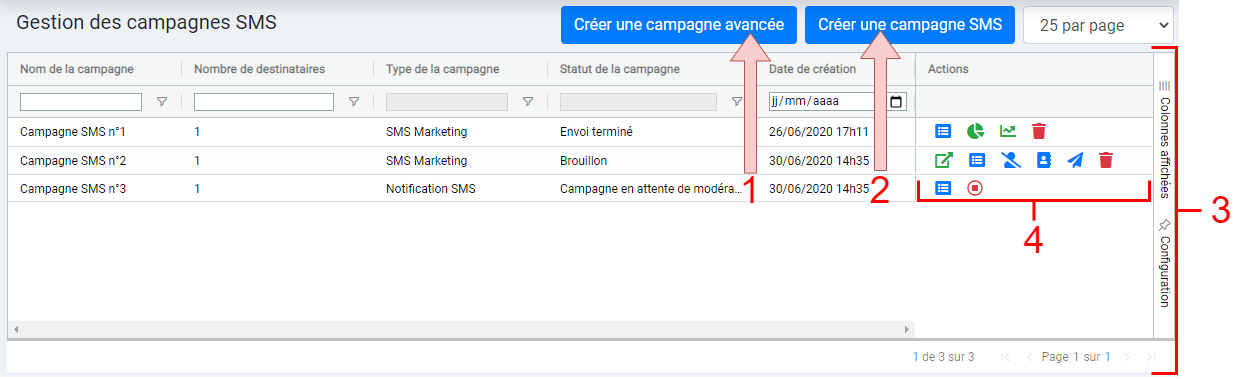Click the 'Nom de la campagne' filter input

[81, 102]
